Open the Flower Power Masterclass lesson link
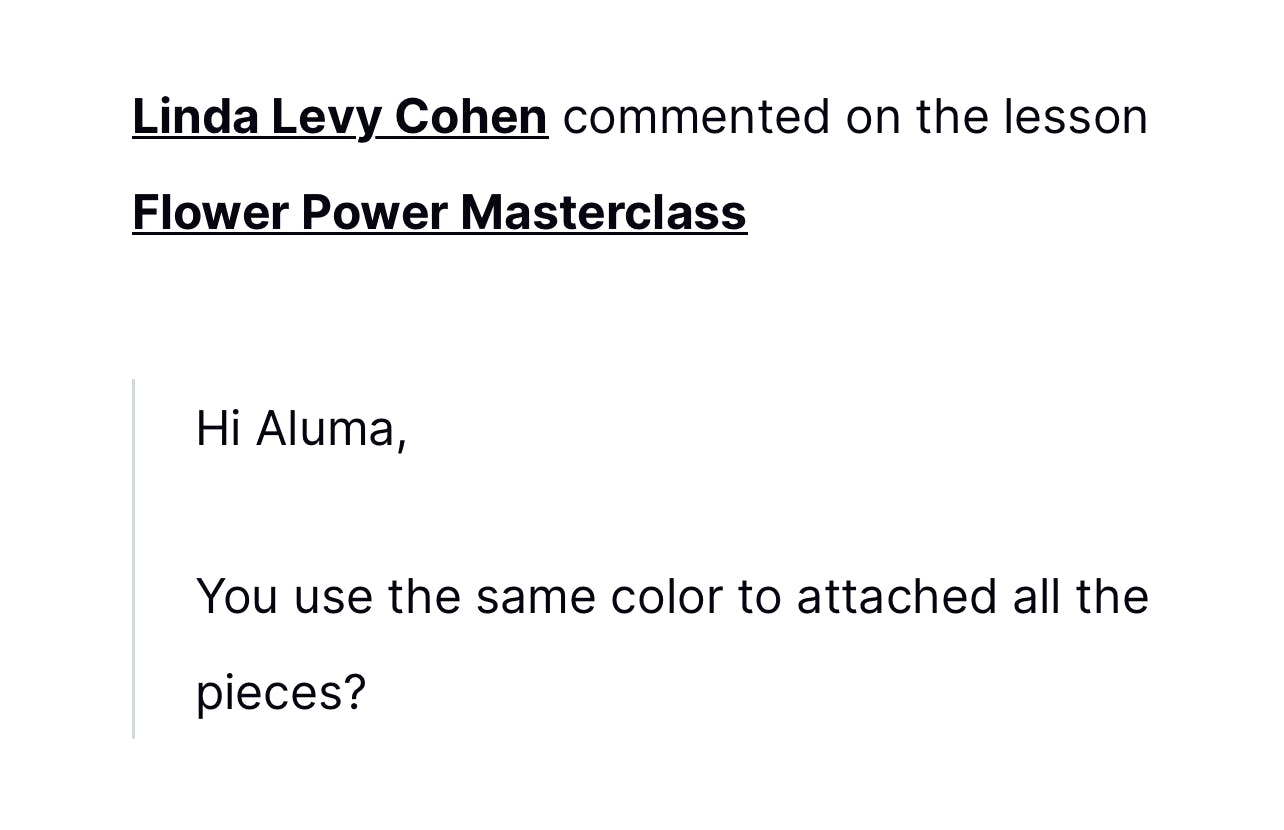Screen dimensions: 1284x830 click(439, 213)
